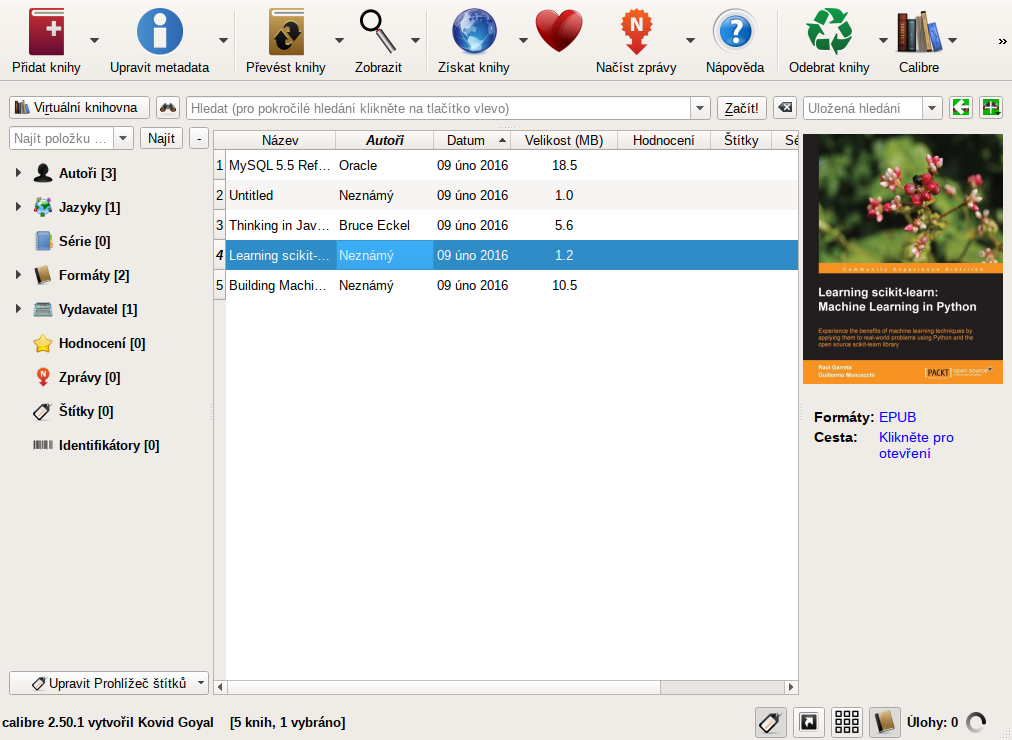Screen dimensions: 1012x740
Task: Sort by the Datum column header
Action: click(x=472, y=140)
